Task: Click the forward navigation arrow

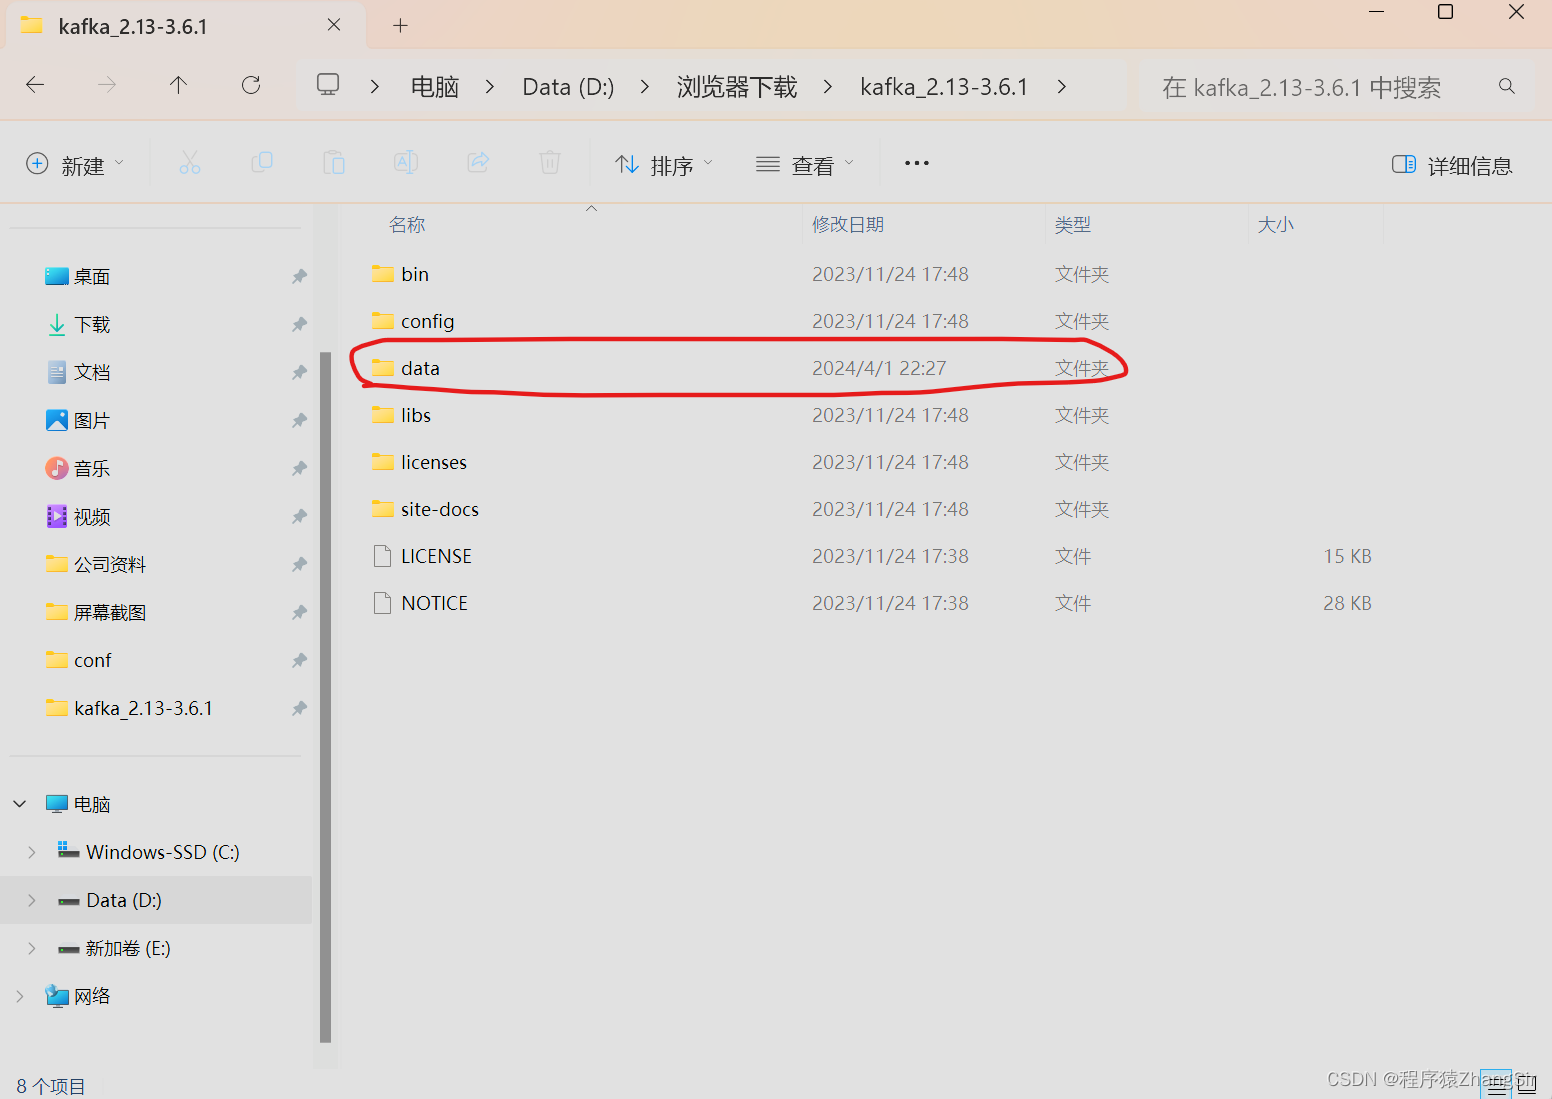Action: coord(107,86)
